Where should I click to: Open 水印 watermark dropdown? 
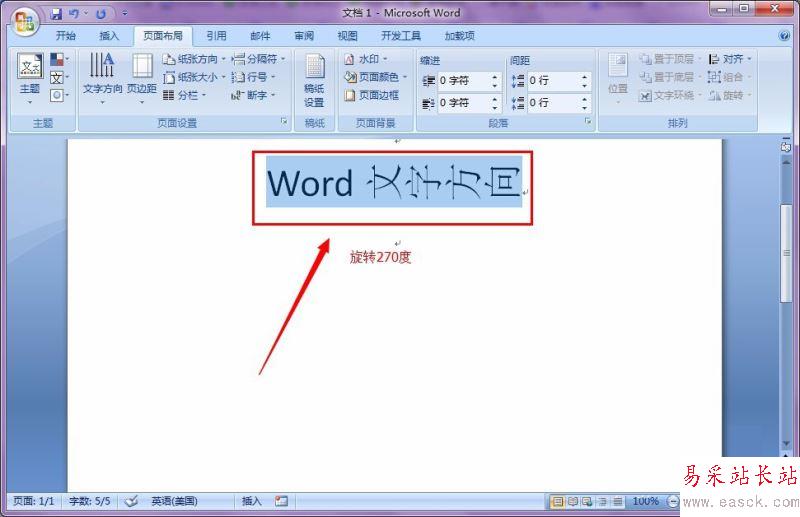[x=366, y=59]
